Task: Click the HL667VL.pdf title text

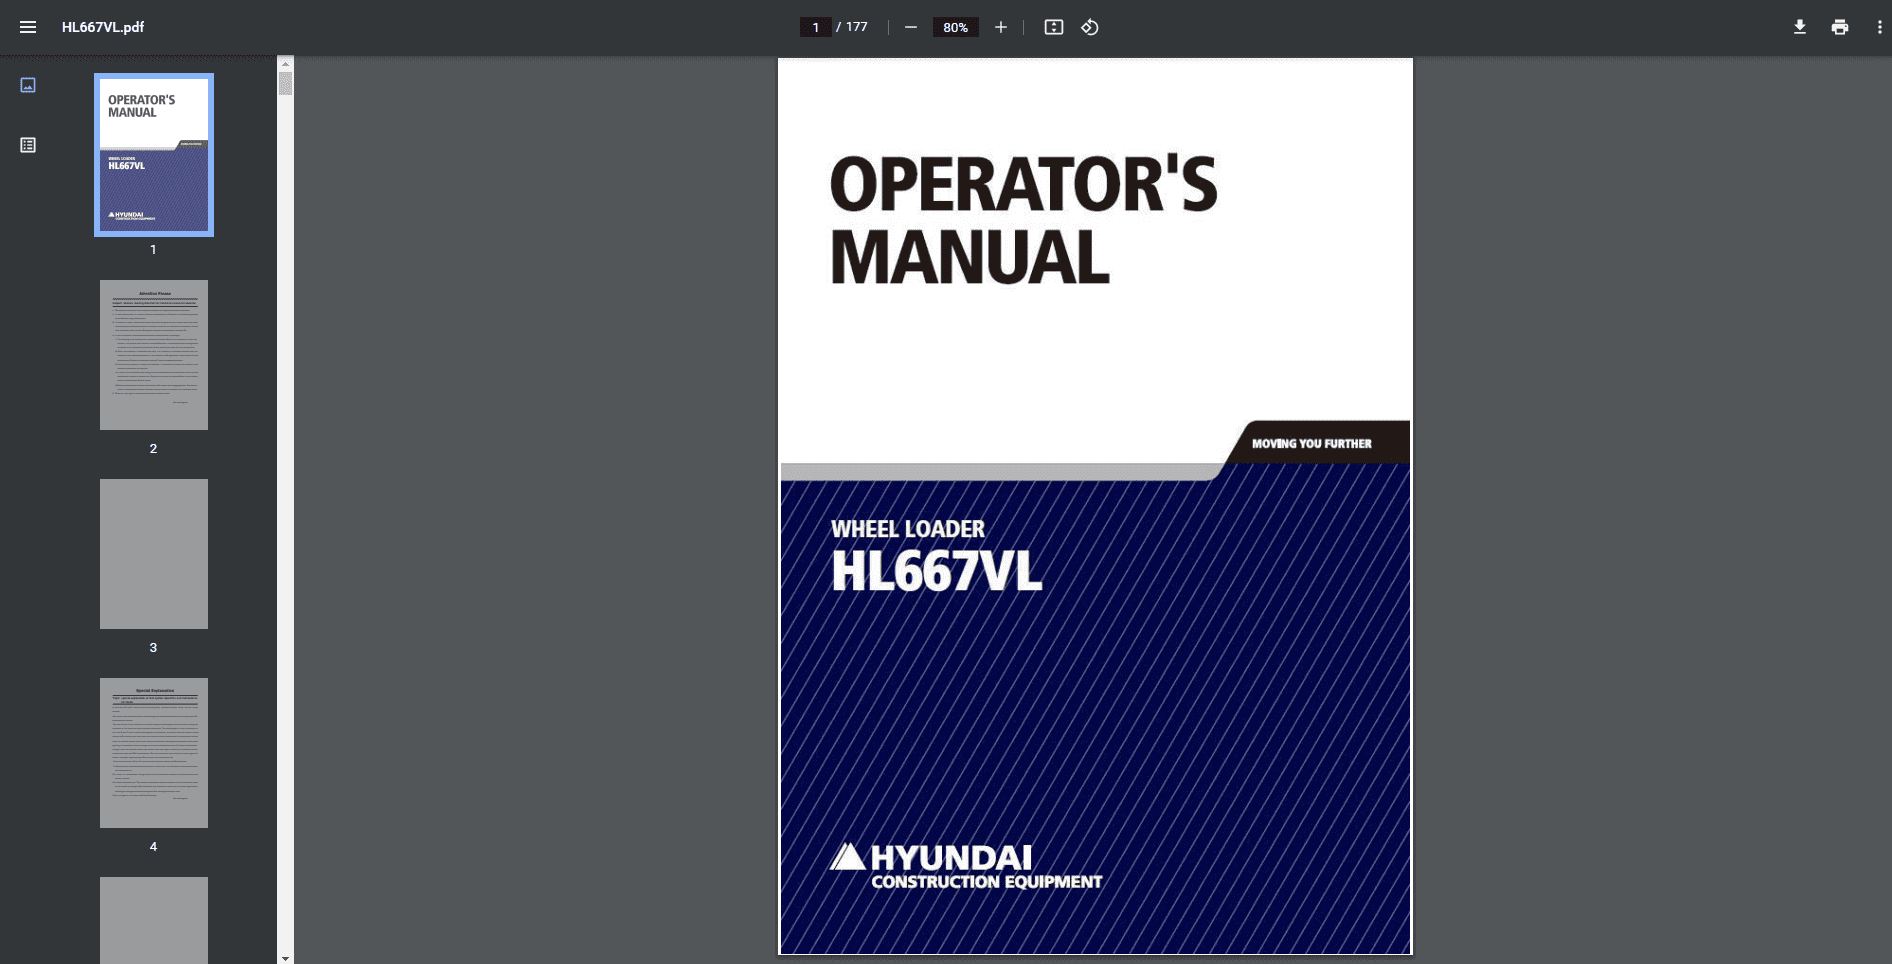Action: [102, 27]
